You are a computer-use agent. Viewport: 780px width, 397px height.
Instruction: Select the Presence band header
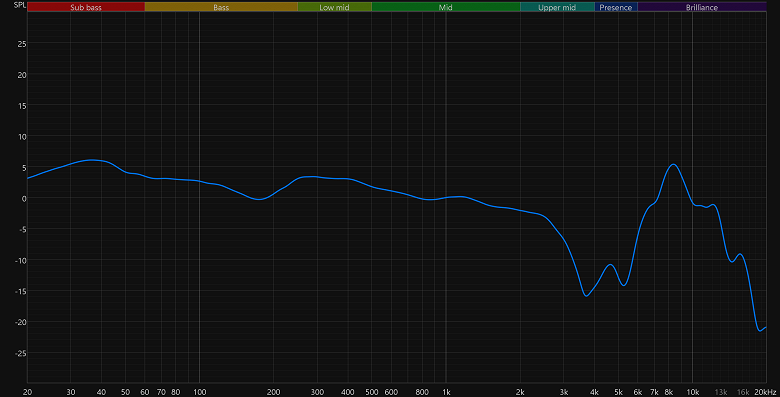616,7
